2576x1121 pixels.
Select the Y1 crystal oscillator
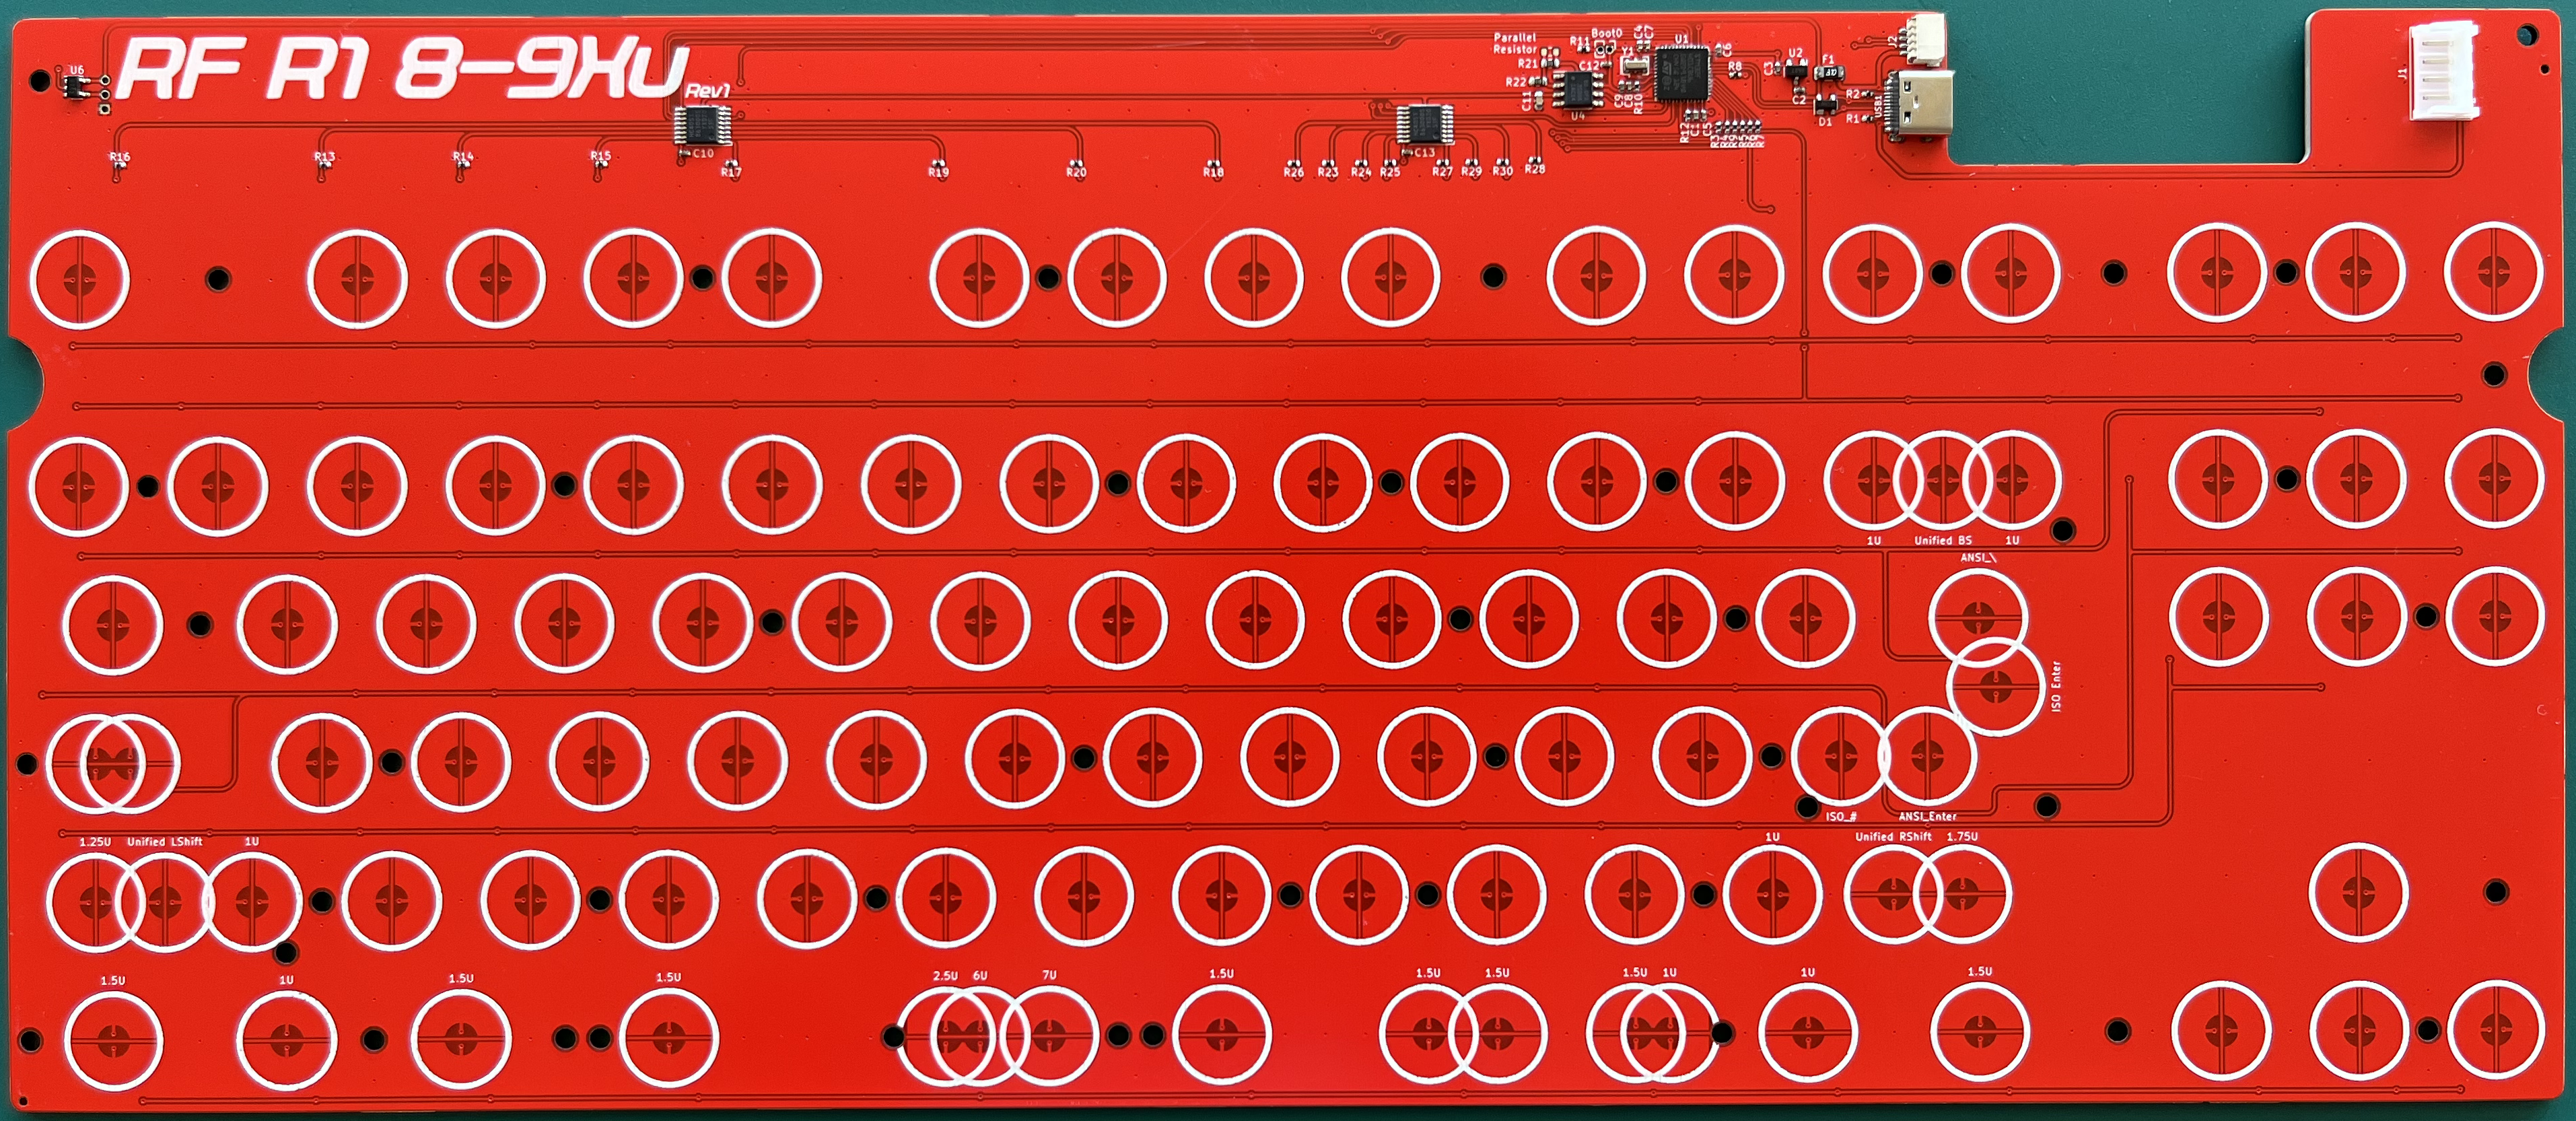point(1635,66)
